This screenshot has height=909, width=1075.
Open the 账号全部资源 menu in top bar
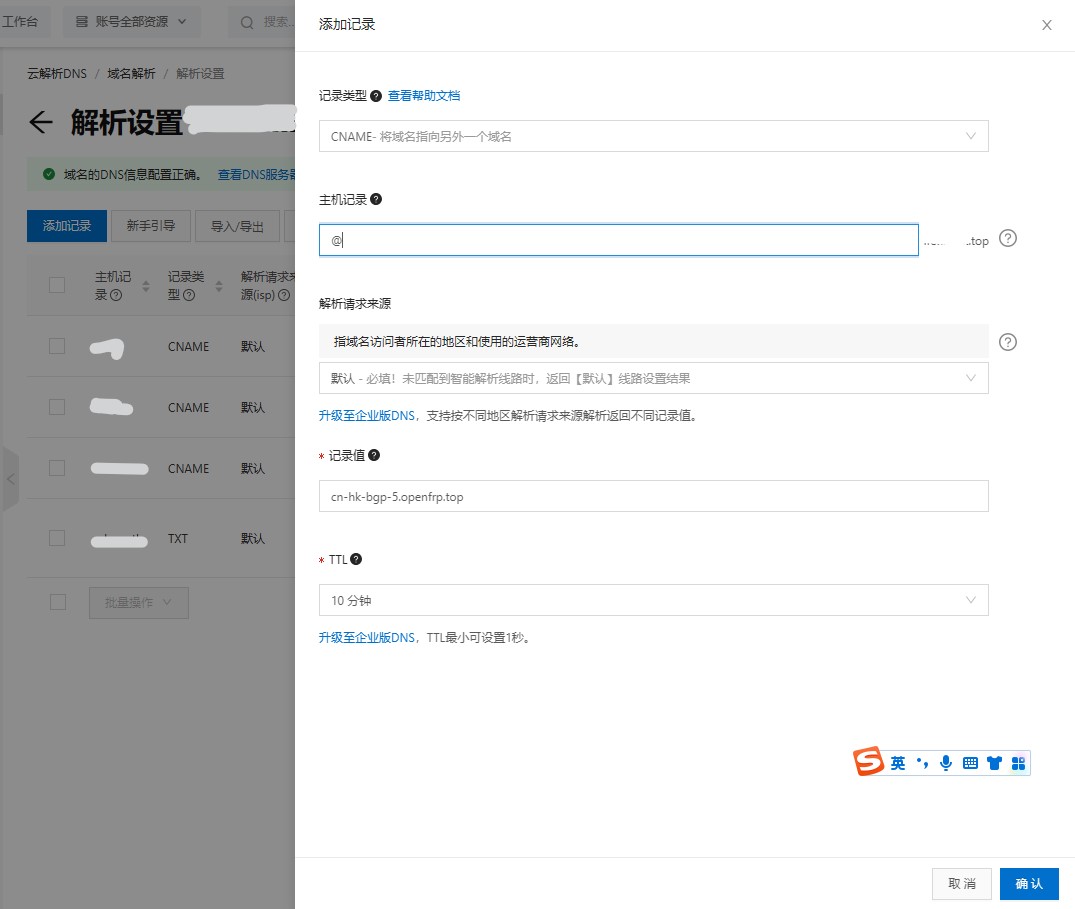click(131, 21)
